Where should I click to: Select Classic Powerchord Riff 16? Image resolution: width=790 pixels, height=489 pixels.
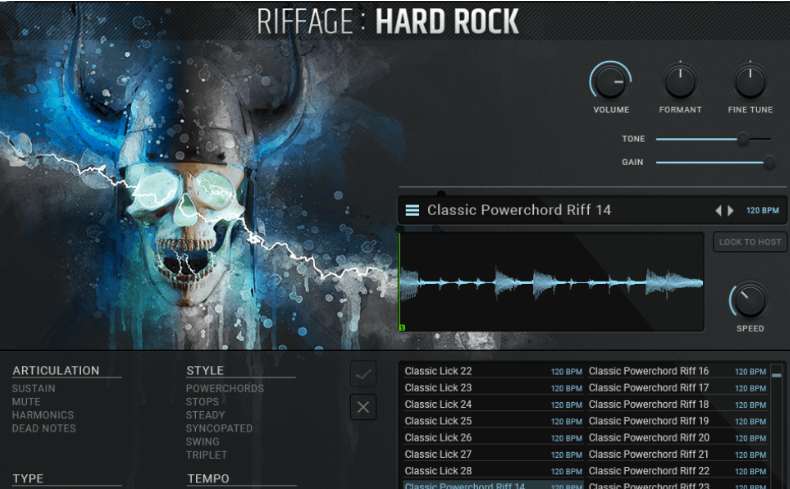pos(677,371)
